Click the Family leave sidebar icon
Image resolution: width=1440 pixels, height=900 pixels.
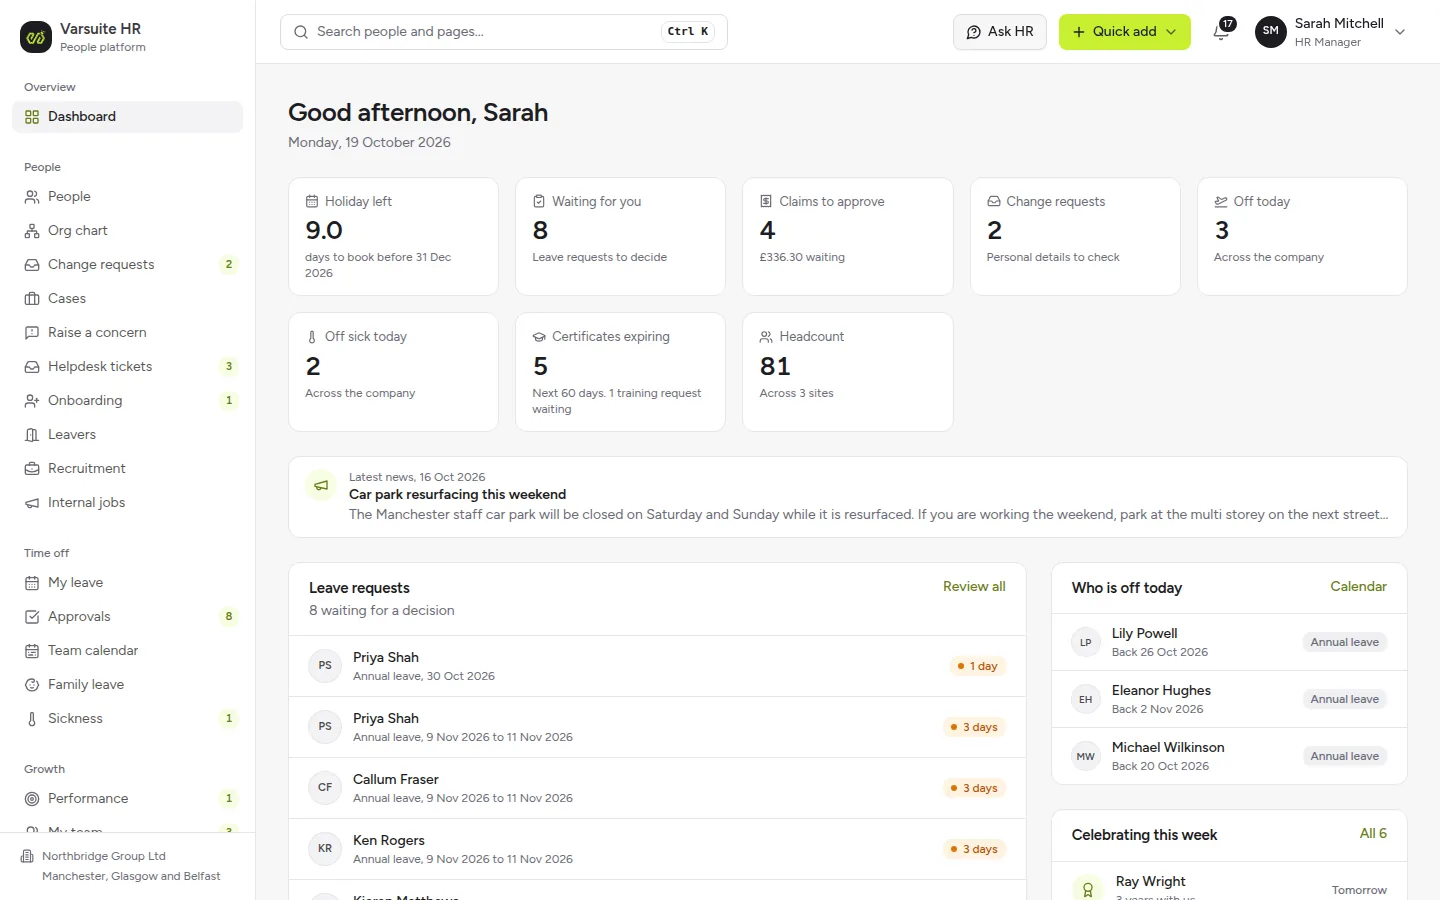point(32,685)
